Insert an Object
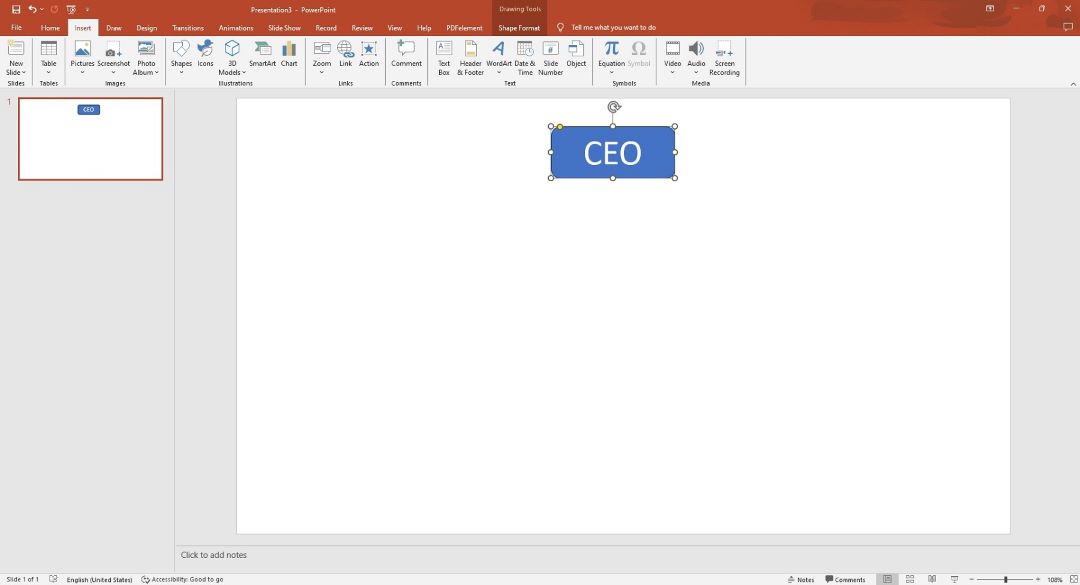 point(576,54)
